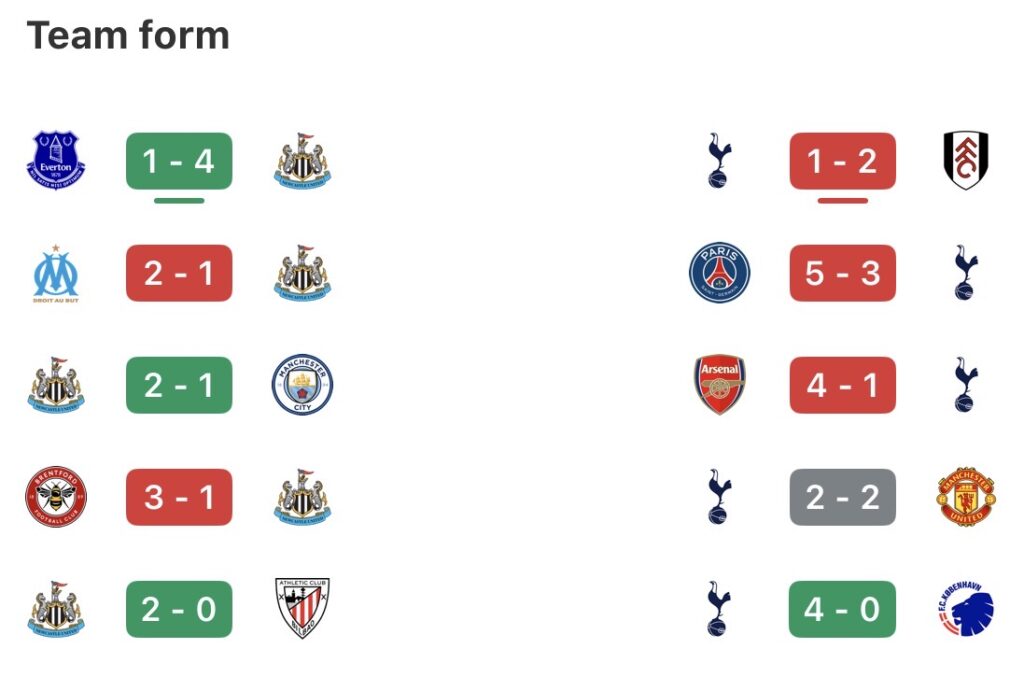Open the Manchester City crest
1024x677 pixels.
click(302, 385)
